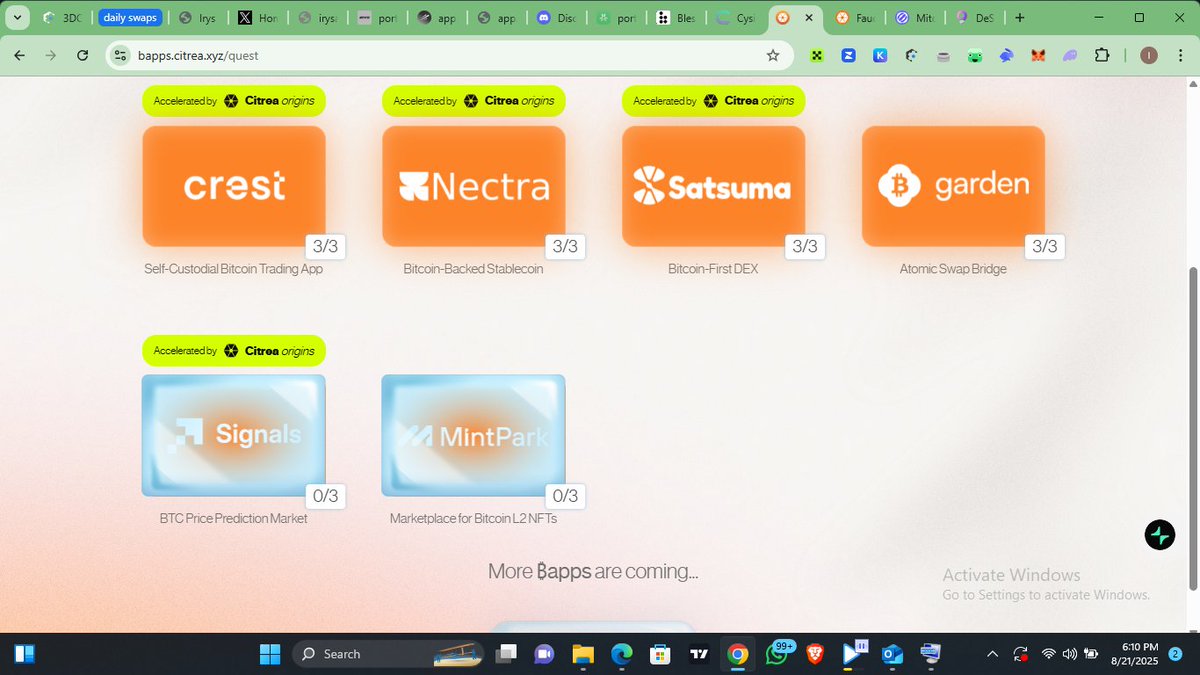Viewport: 1200px width, 675px height.
Task: Open TradingView from taskbar
Action: 699,654
